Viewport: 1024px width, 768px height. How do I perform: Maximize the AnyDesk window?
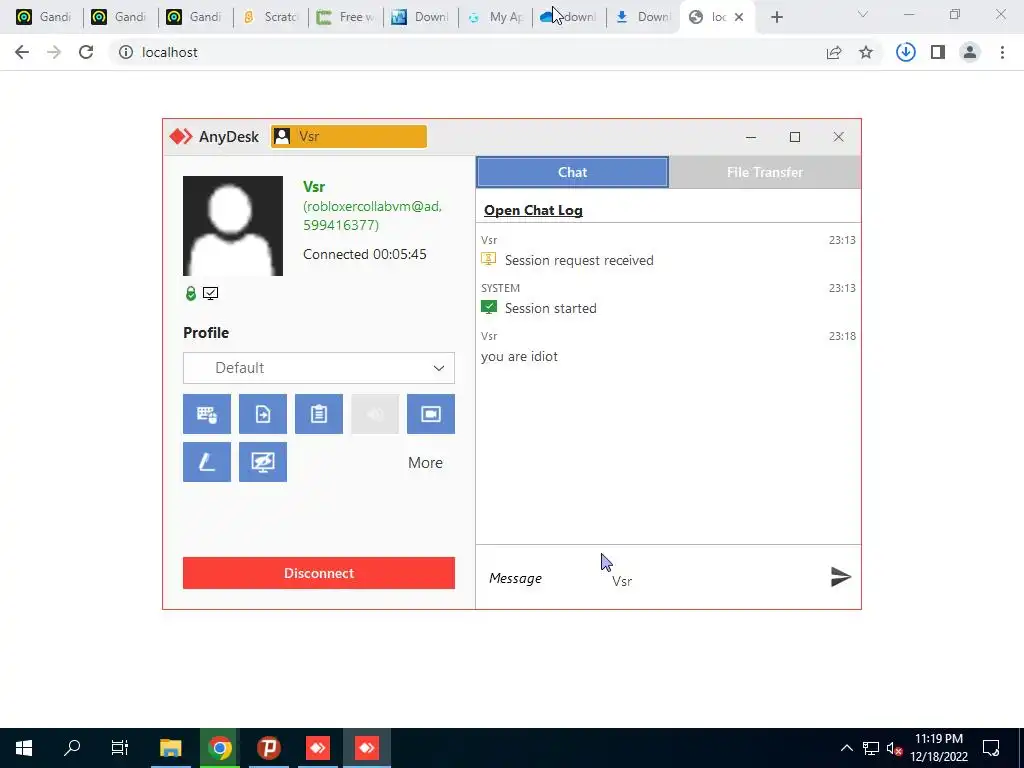point(795,136)
